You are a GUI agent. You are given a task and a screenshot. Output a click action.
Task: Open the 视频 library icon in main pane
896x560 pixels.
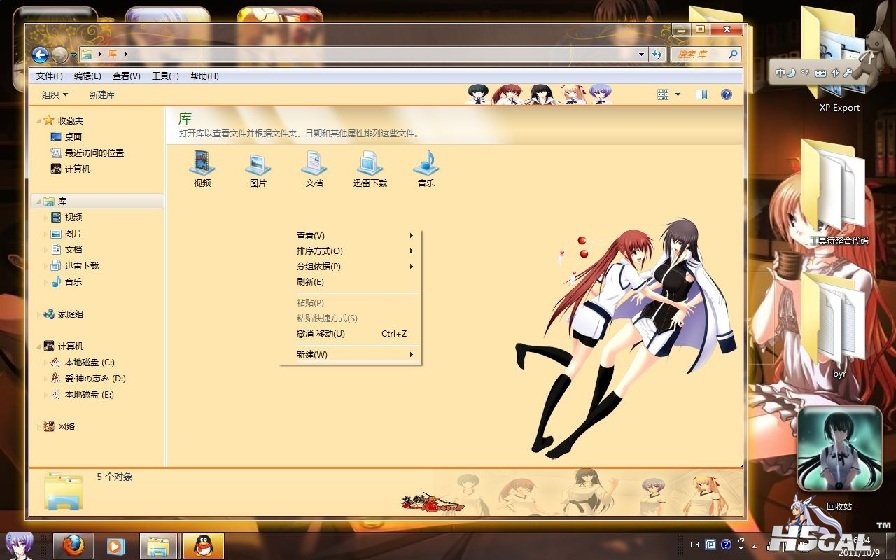tap(202, 168)
